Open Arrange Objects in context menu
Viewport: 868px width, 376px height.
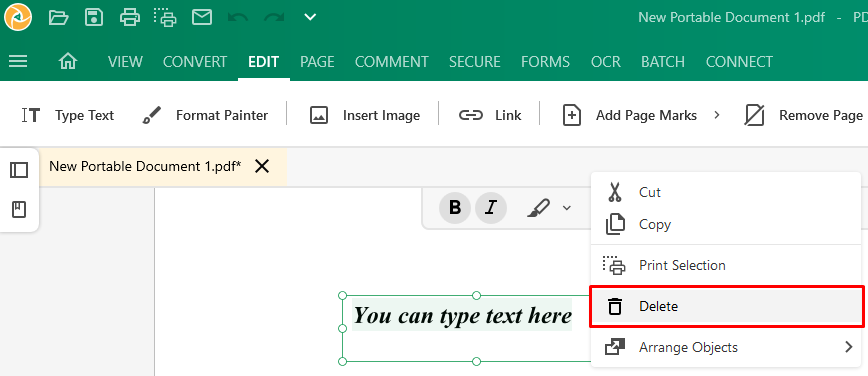tap(726, 347)
